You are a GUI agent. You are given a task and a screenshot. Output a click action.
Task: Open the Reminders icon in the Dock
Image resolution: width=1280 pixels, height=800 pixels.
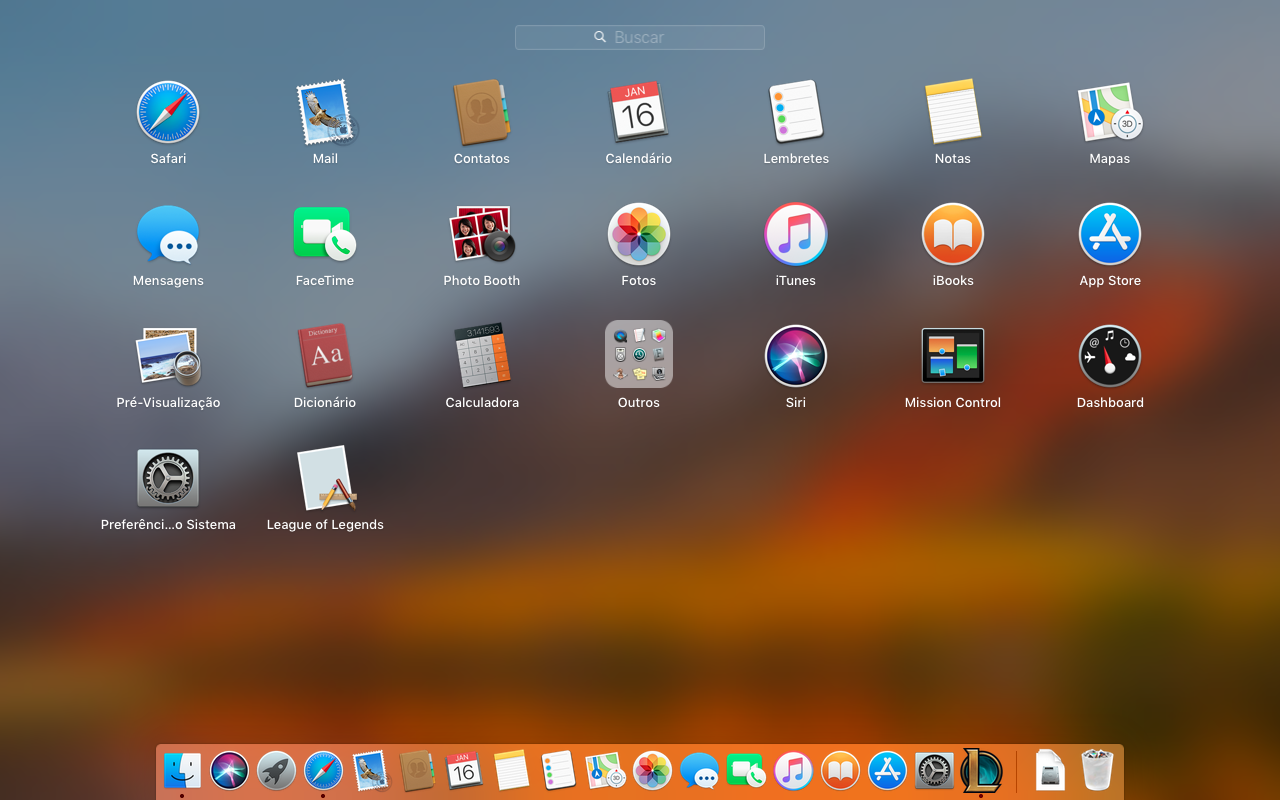coord(558,771)
